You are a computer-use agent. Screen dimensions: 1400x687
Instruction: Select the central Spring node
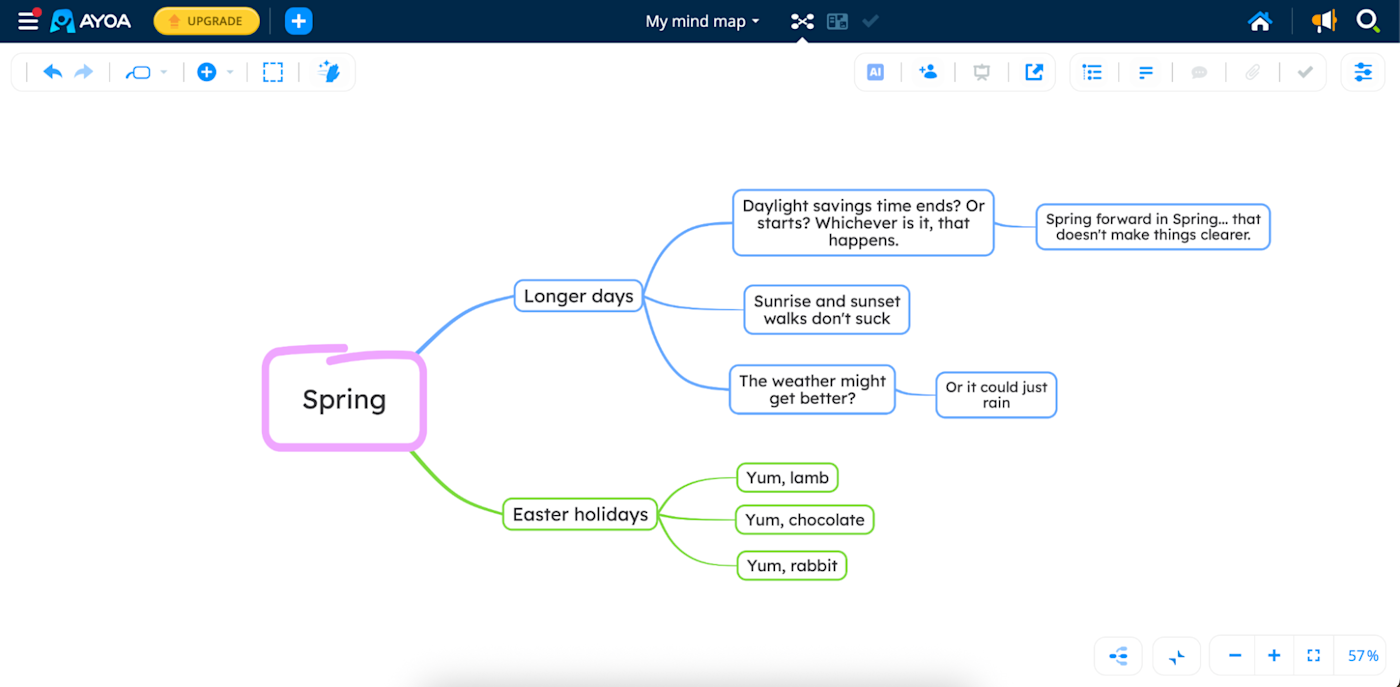click(344, 399)
